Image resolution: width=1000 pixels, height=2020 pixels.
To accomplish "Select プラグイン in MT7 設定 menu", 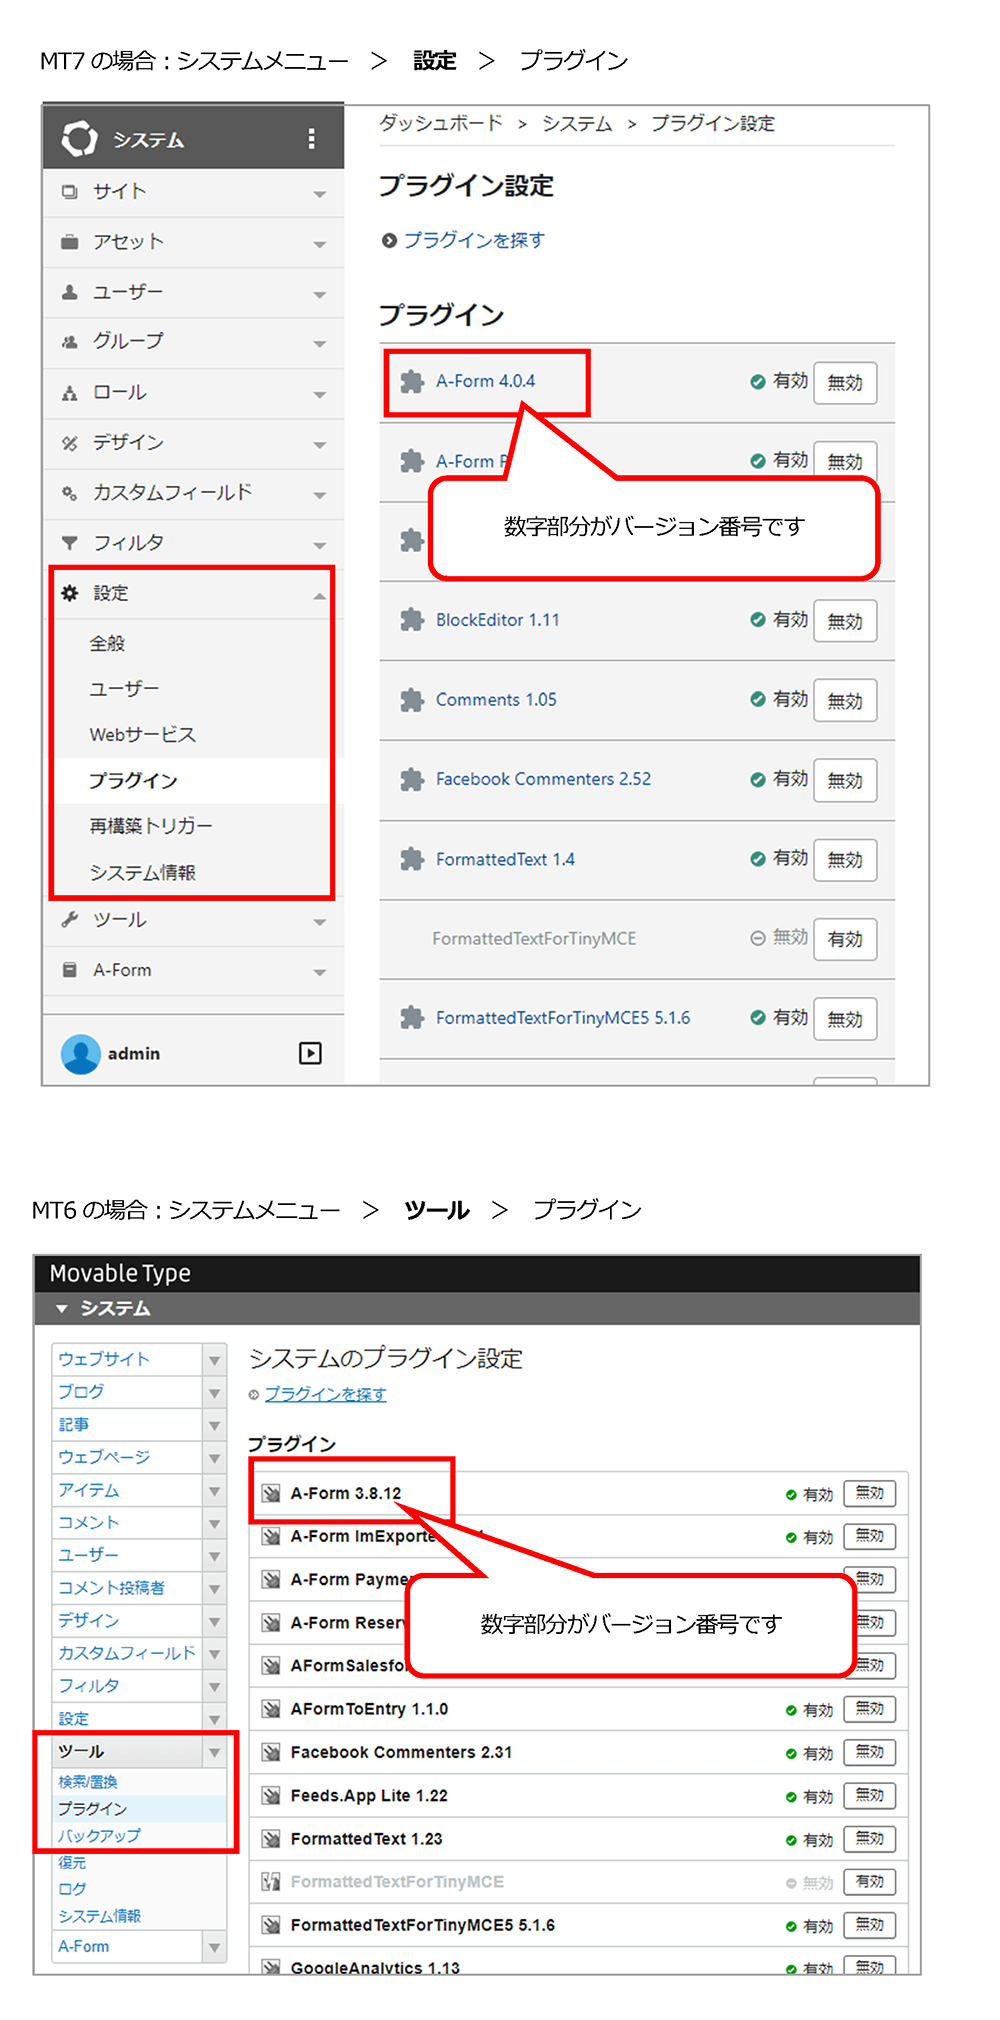I will tap(133, 781).
